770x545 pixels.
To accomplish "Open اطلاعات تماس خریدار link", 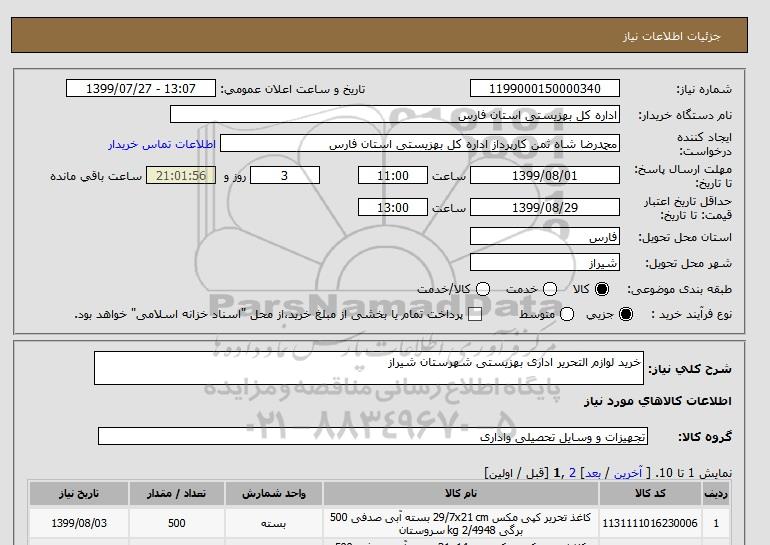I will (x=162, y=144).
